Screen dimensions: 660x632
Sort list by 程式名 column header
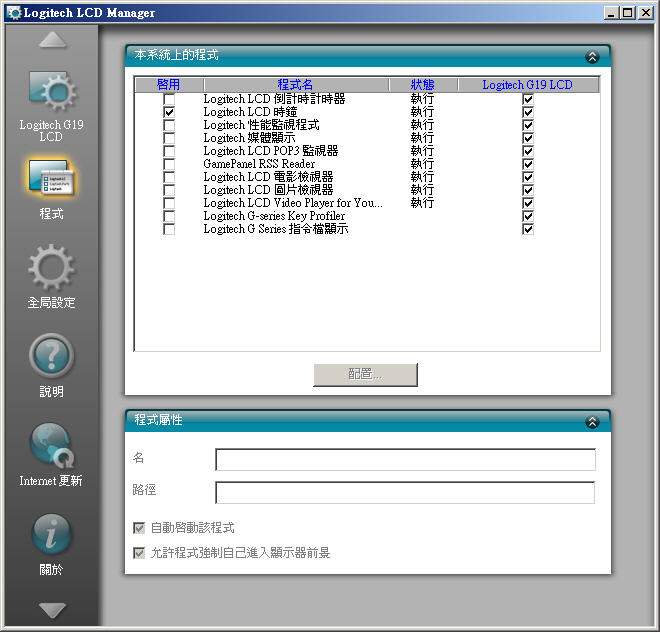pos(295,85)
